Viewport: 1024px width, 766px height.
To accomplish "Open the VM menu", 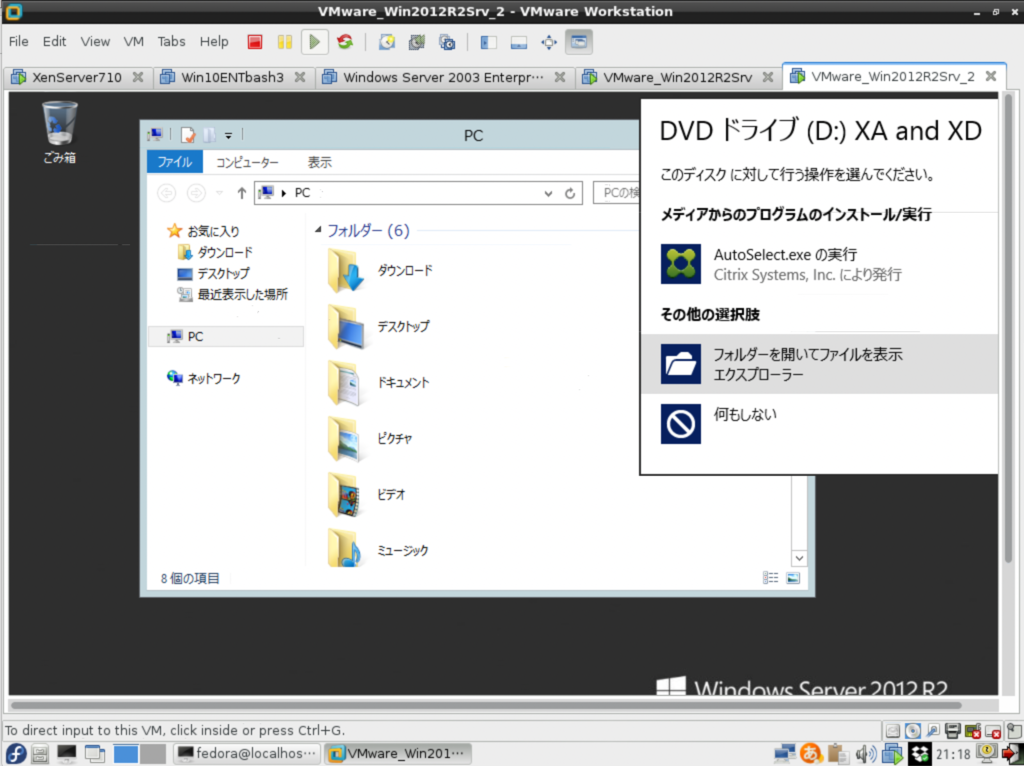I will pyautogui.click(x=133, y=41).
